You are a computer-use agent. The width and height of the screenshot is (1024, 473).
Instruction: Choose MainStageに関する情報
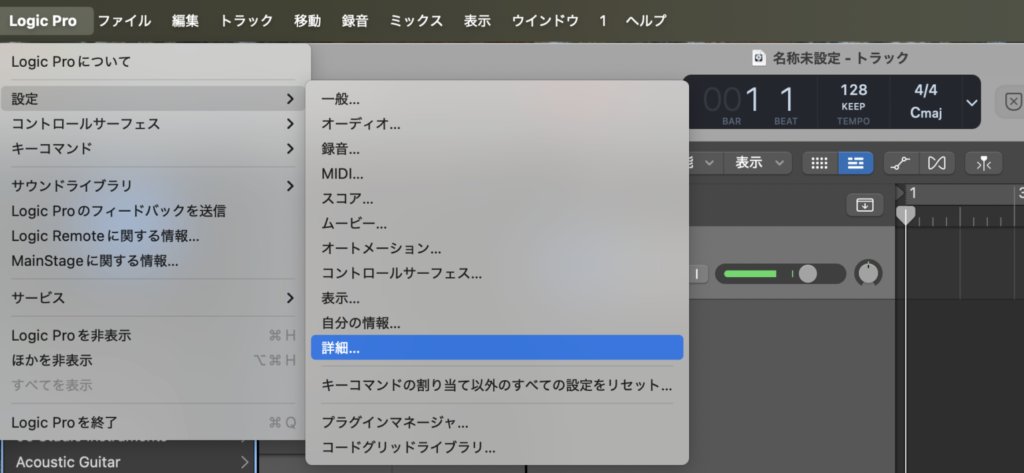[153, 261]
